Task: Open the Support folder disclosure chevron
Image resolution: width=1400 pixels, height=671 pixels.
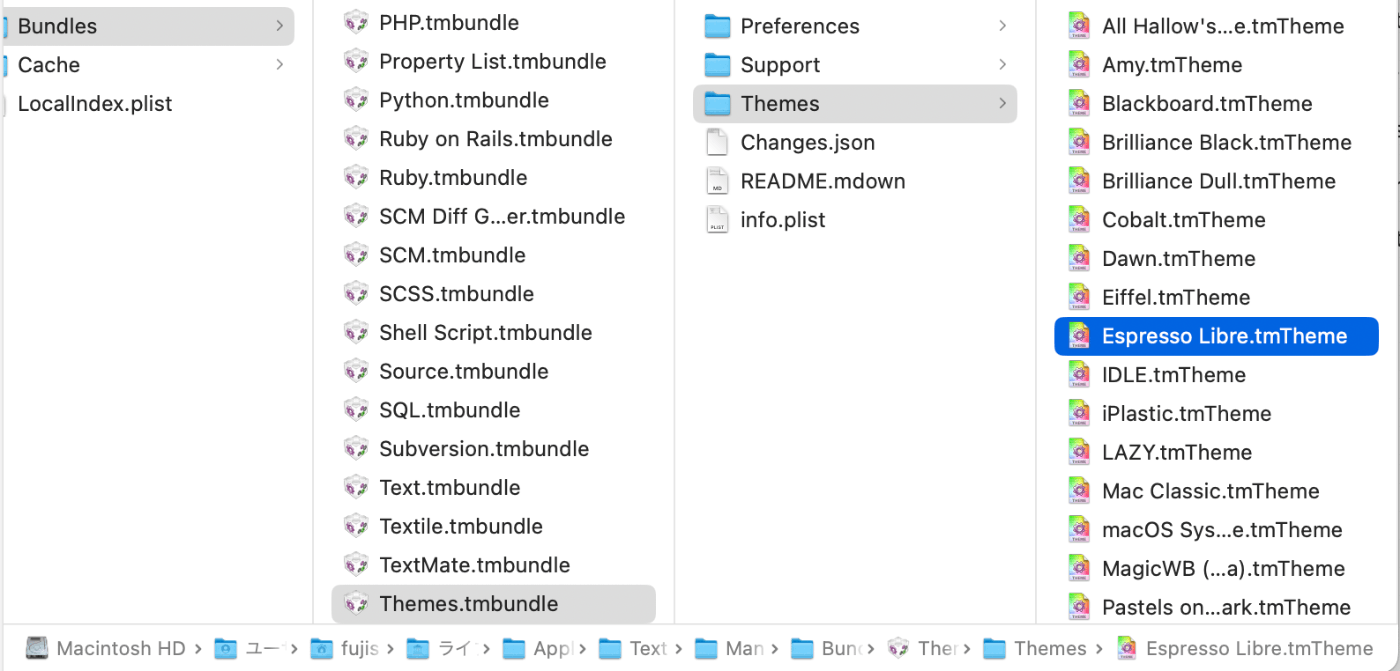Action: (1002, 65)
